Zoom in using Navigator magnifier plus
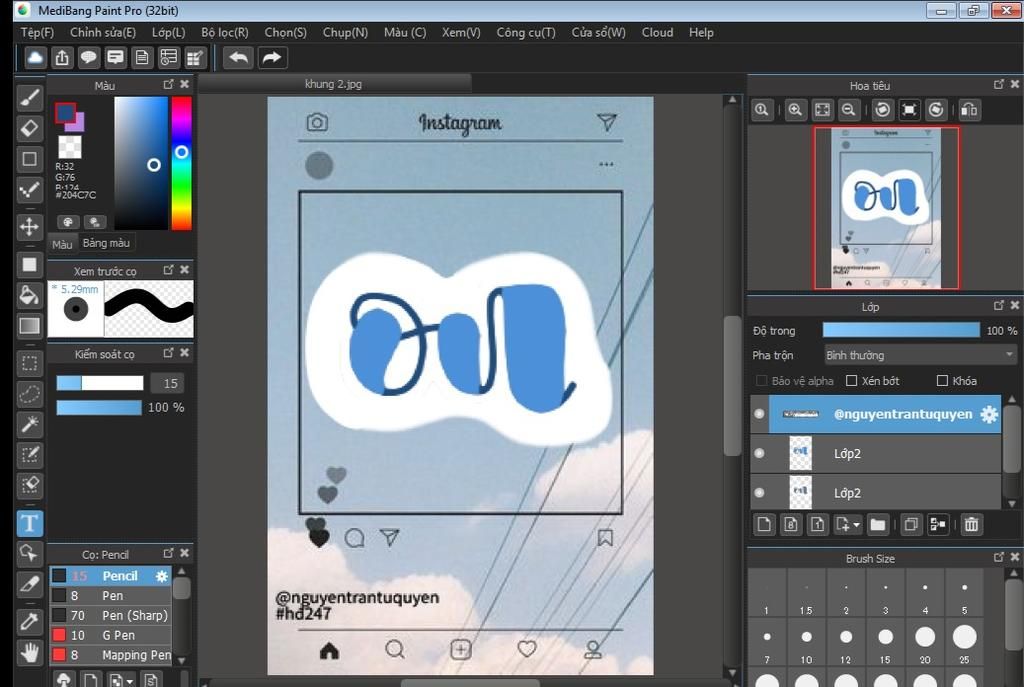Image resolution: width=1024 pixels, height=687 pixels. tap(795, 110)
